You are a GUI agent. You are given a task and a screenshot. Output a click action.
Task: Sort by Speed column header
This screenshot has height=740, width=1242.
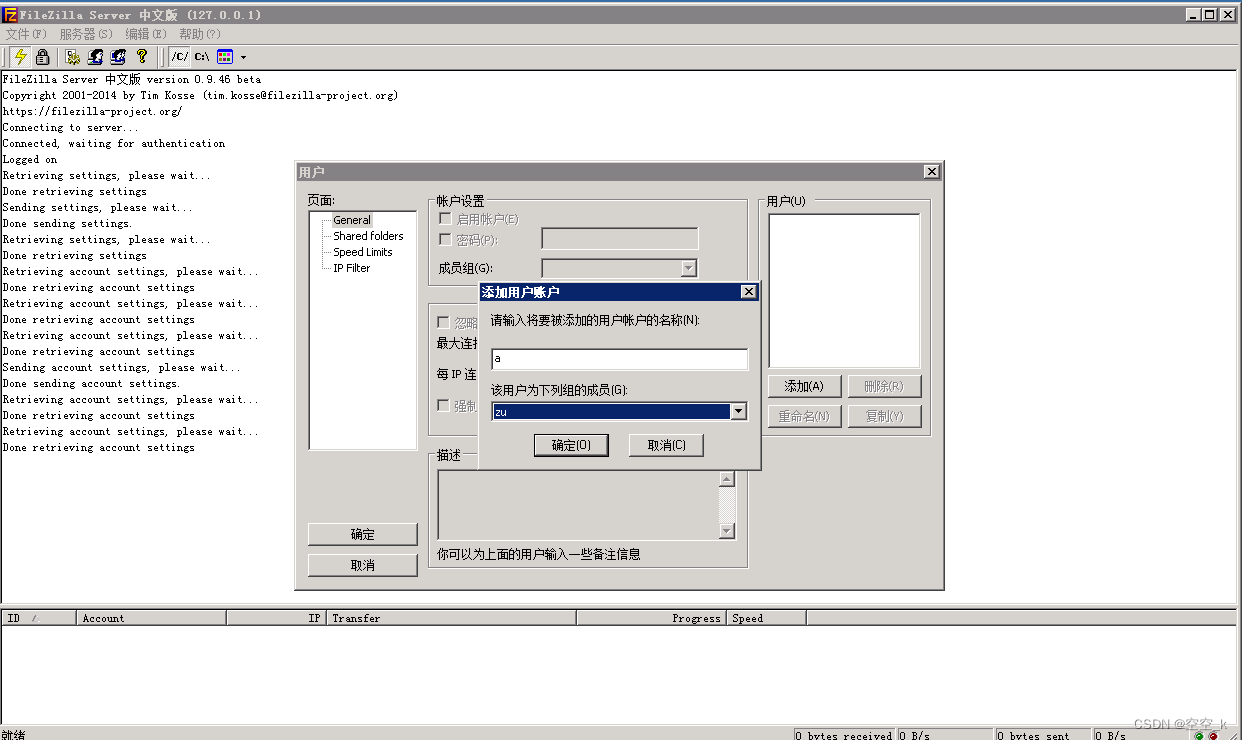click(767, 618)
